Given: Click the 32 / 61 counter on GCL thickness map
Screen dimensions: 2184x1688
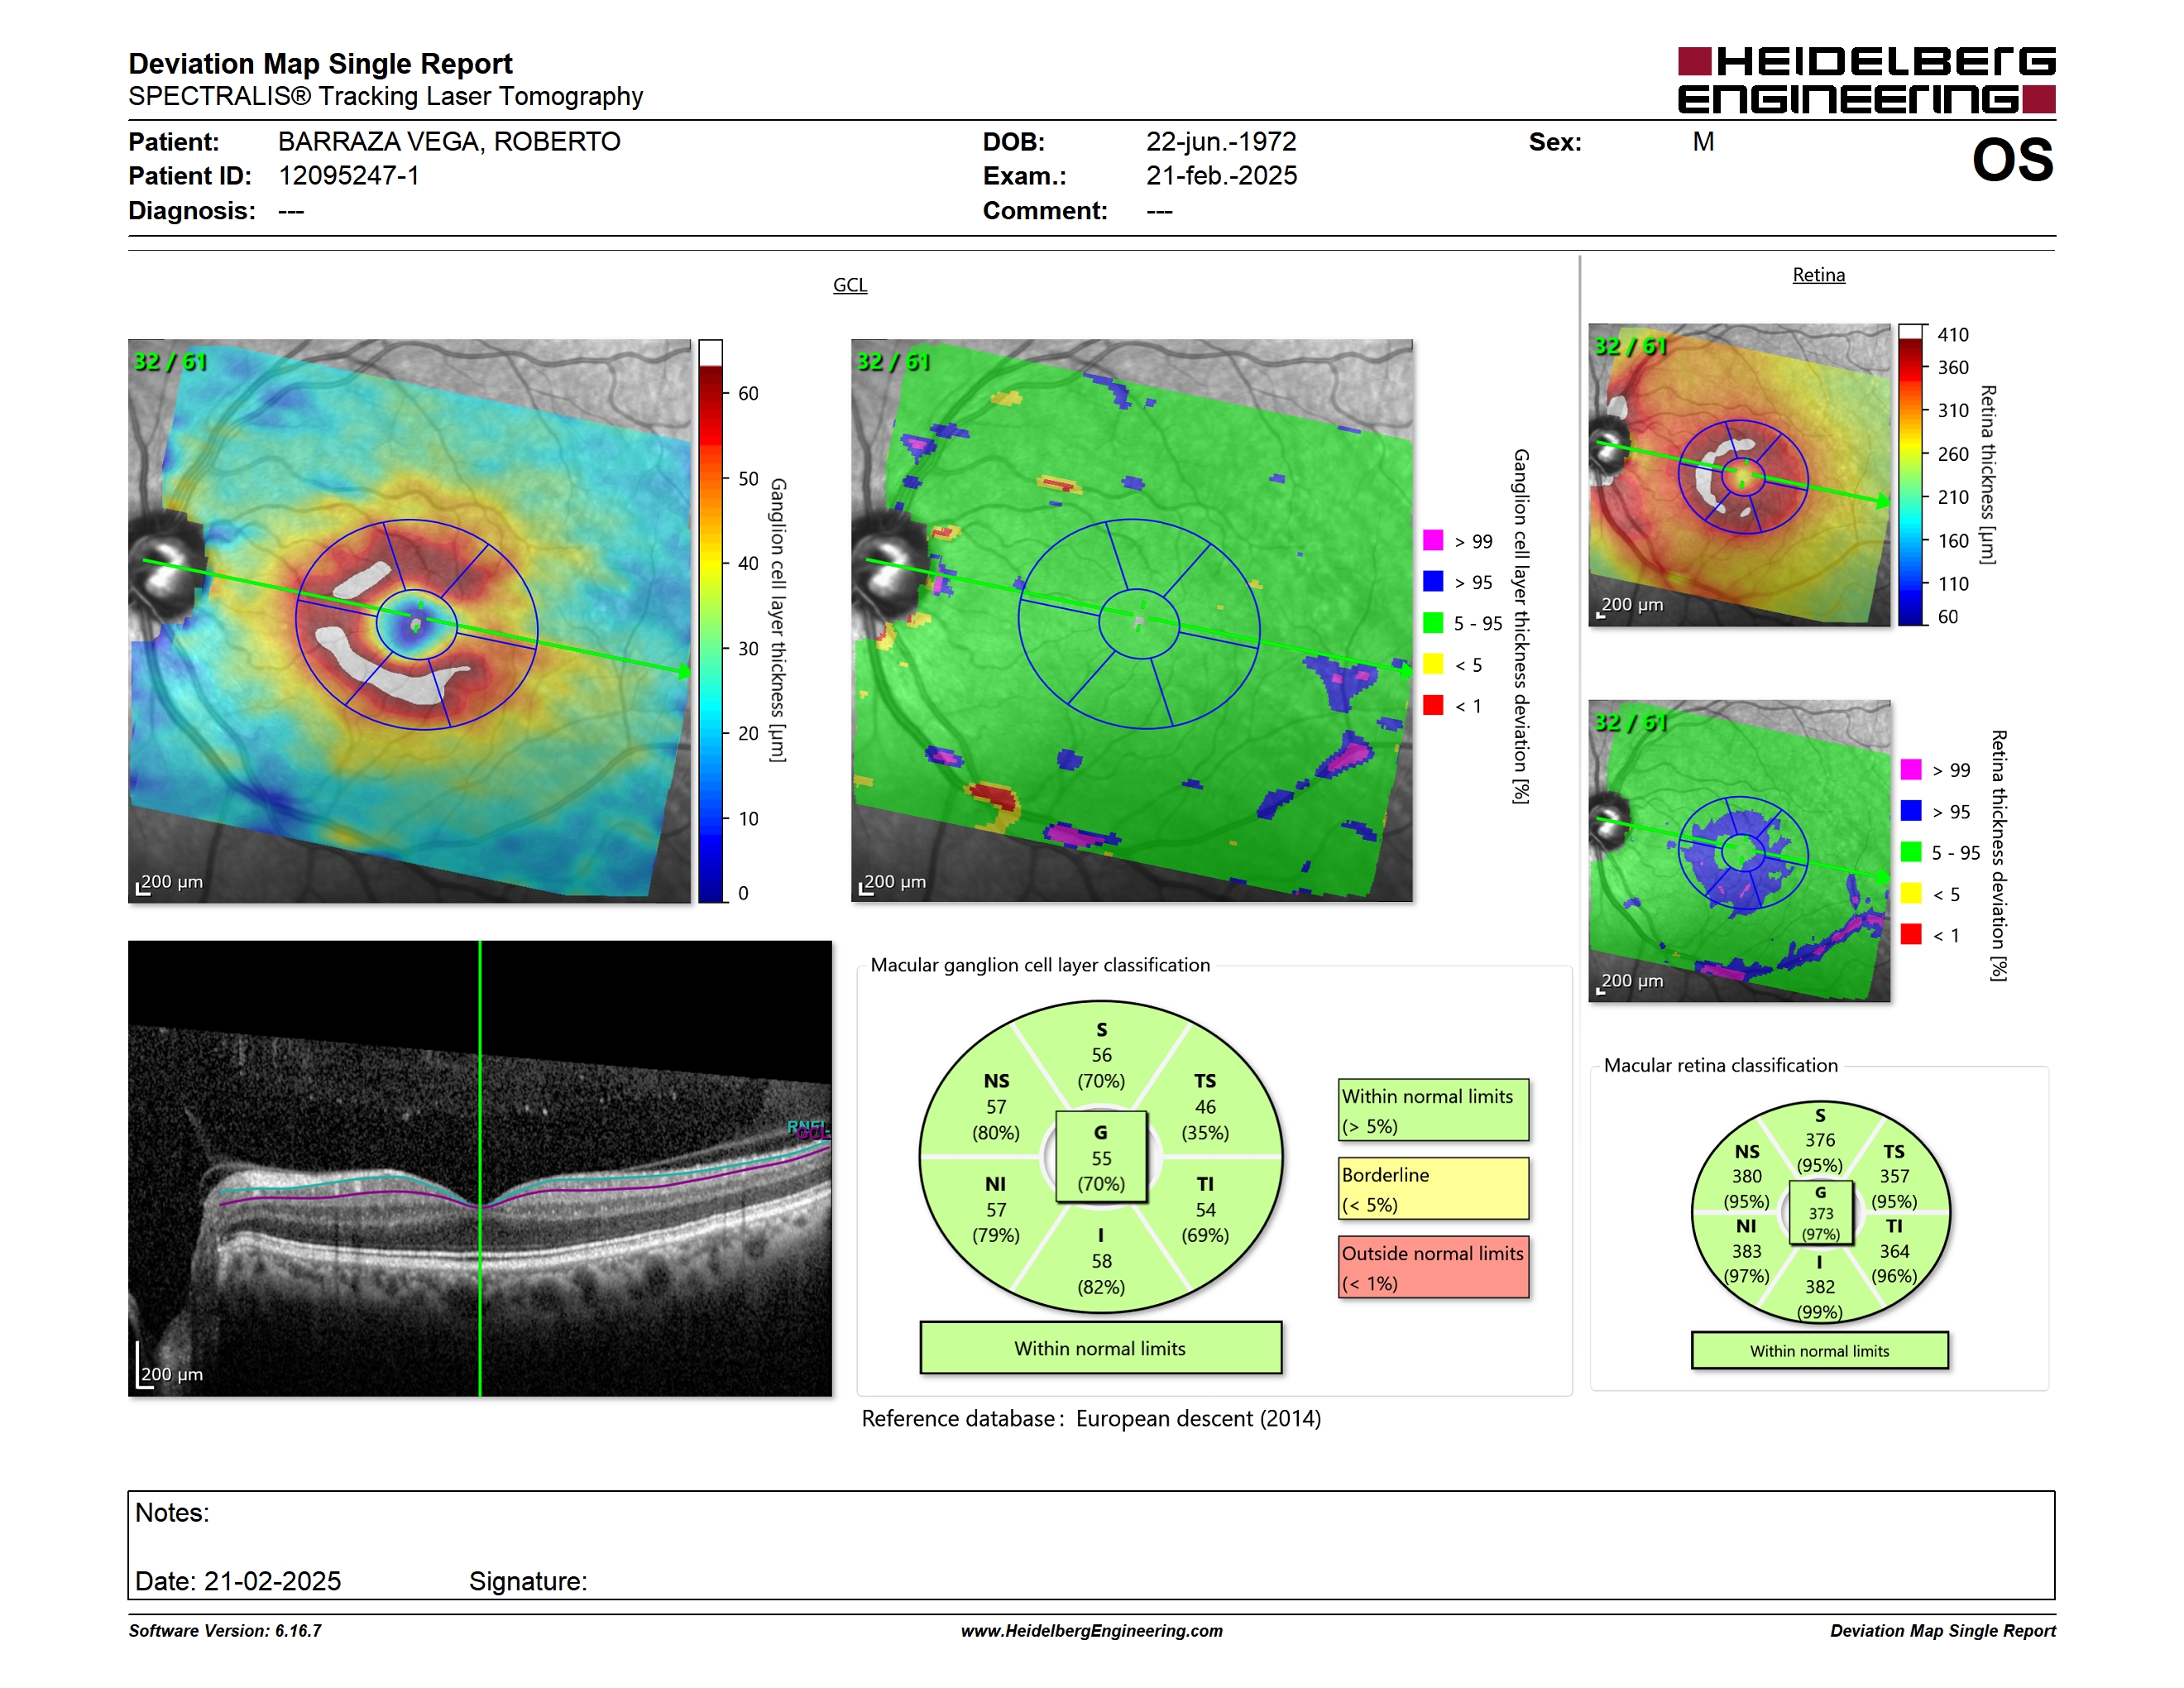Looking at the screenshot, I should [x=170, y=361].
